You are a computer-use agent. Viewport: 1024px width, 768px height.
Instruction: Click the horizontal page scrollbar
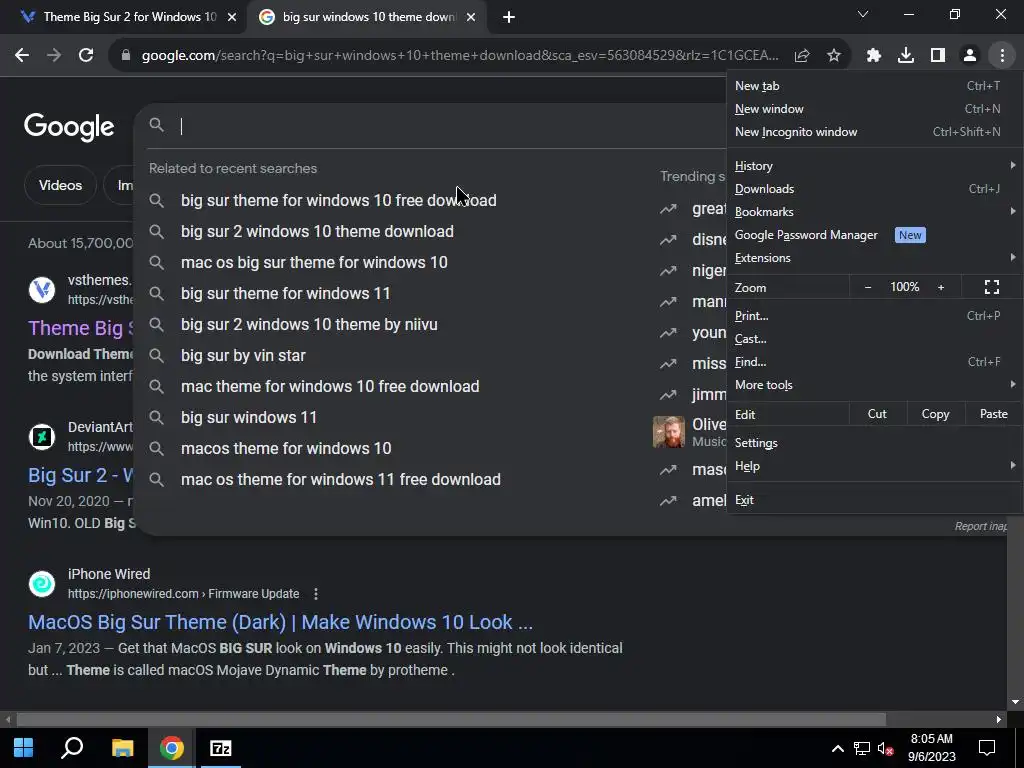pos(451,720)
